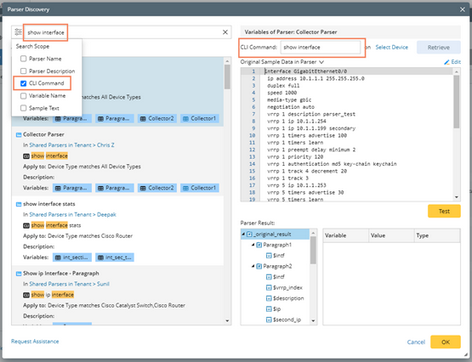
Task: Click into the CLI Command input field
Action: click(x=320, y=47)
